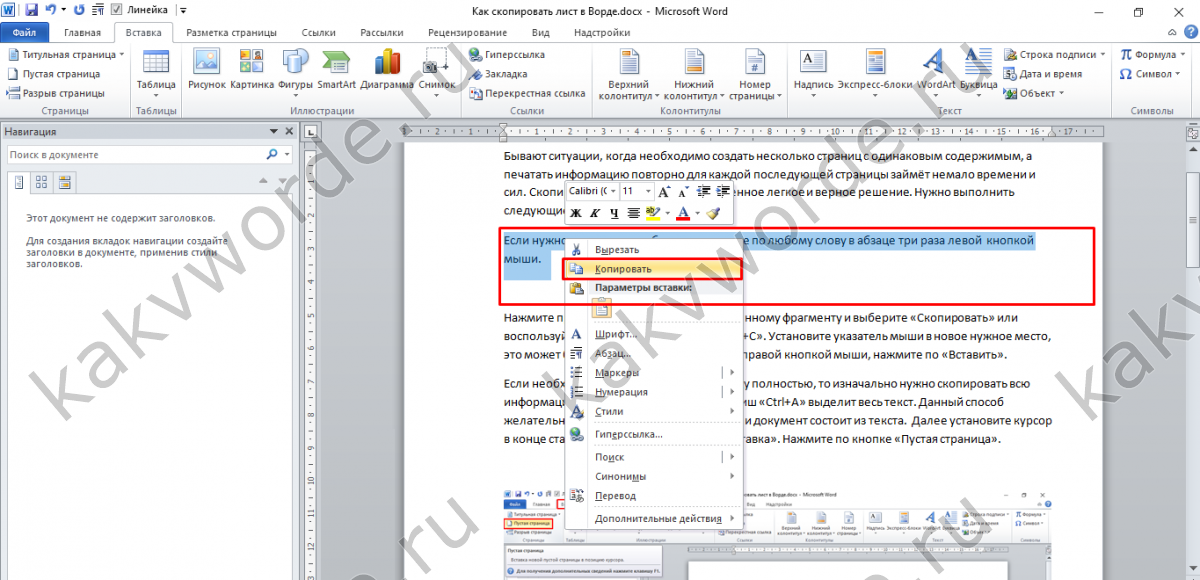Switch navigation pane to search results view
The width and height of the screenshot is (1200, 580).
click(x=65, y=182)
